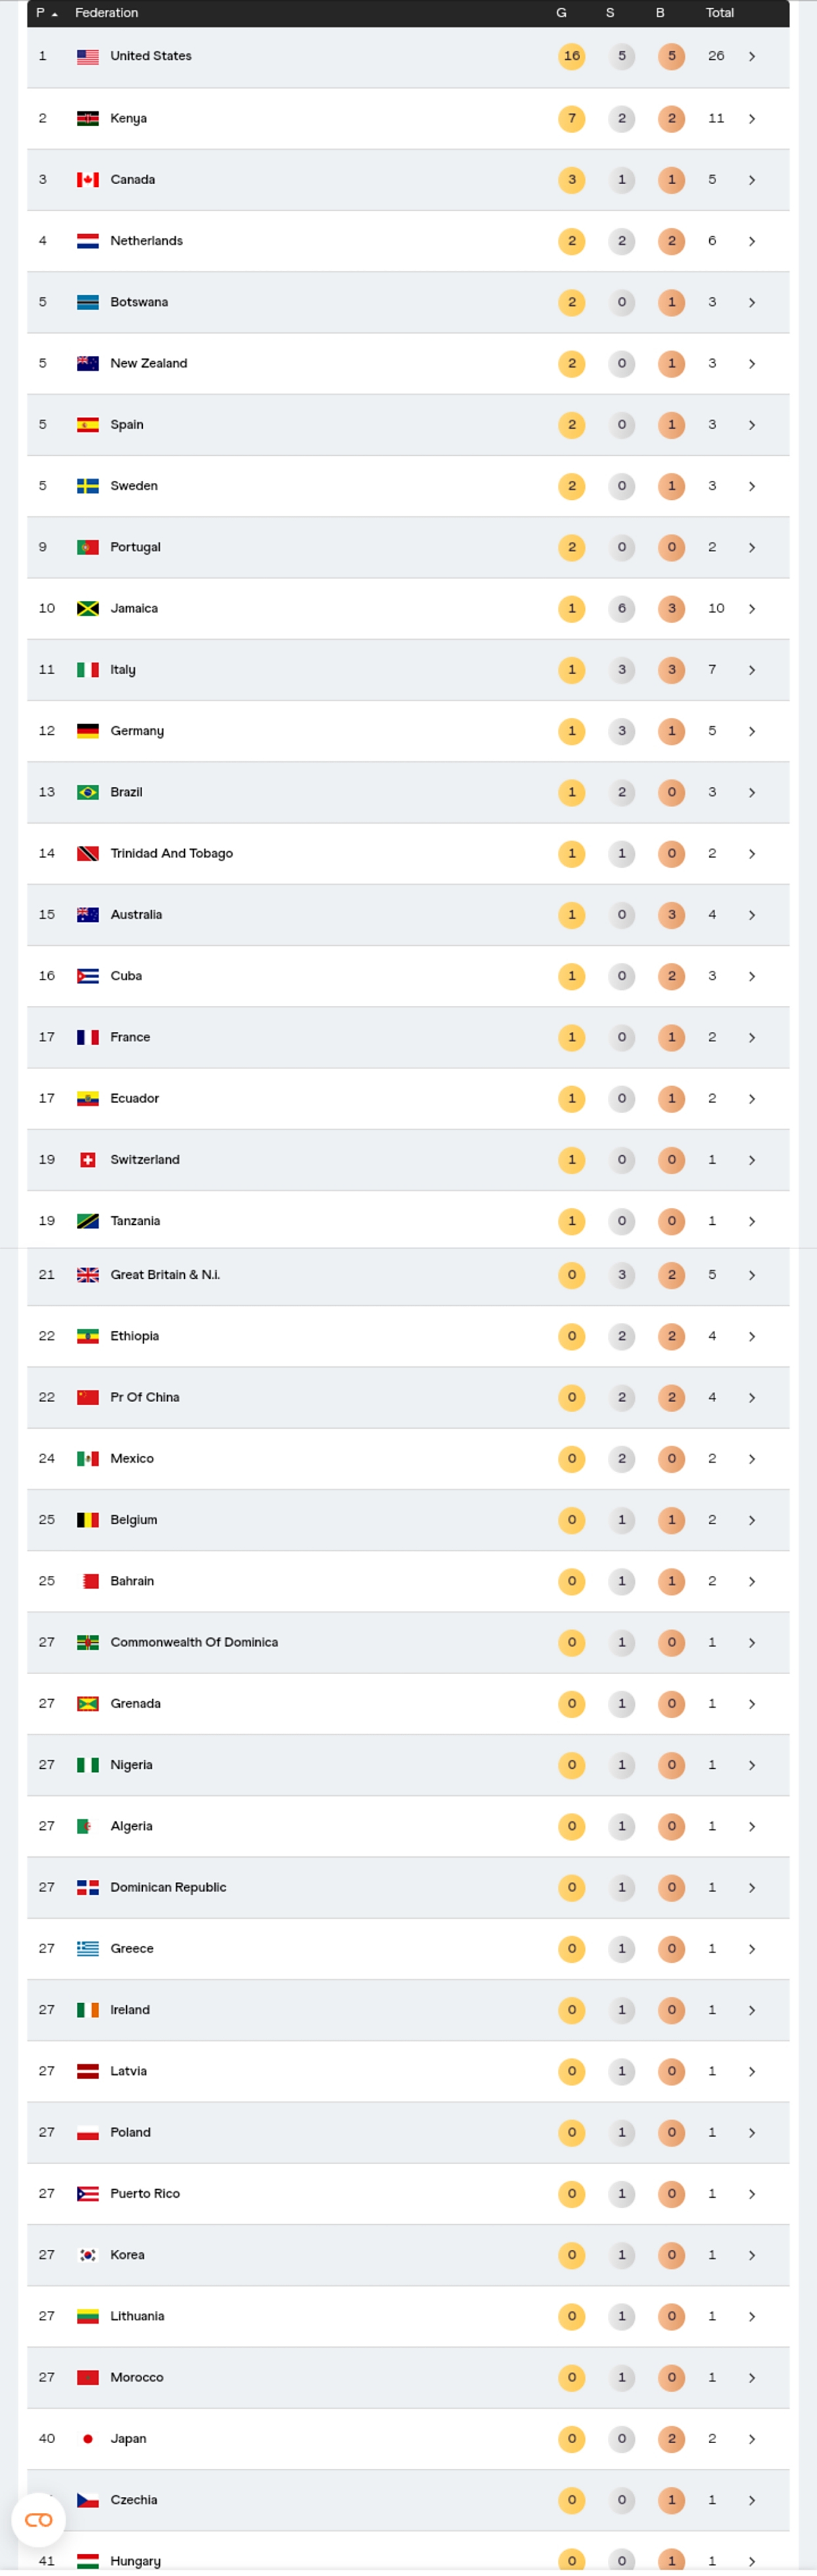Click the Canada flag icon
The width and height of the screenshot is (817, 2576).
coord(88,180)
